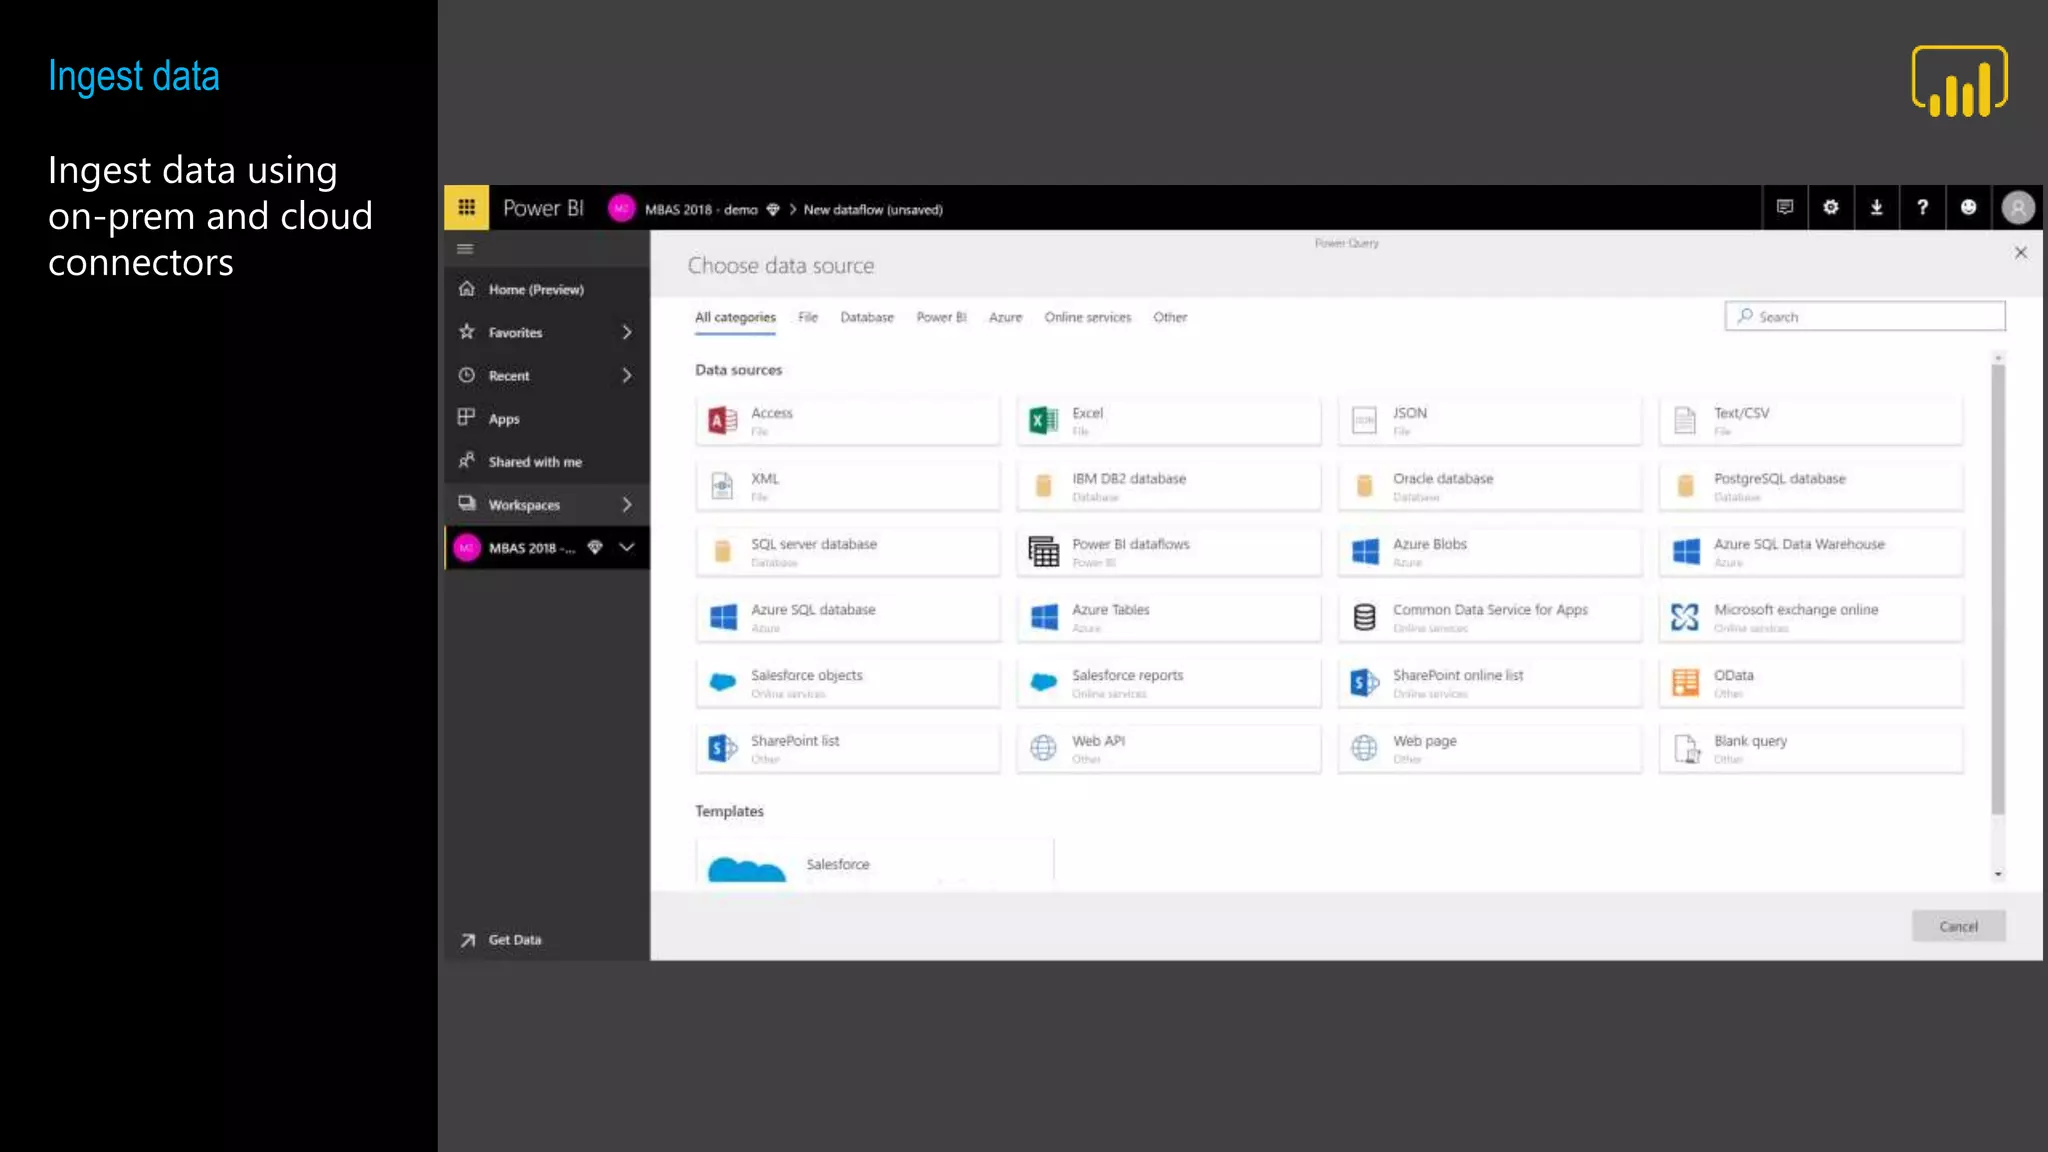Choose the Excel data source
Screen dimensions: 2048x1152
coord(1169,421)
